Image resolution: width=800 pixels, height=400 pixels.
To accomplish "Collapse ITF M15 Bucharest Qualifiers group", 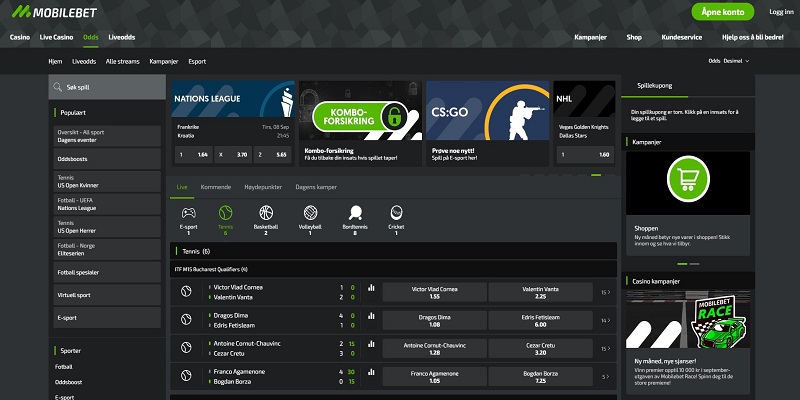I will pyautogui.click(x=393, y=269).
